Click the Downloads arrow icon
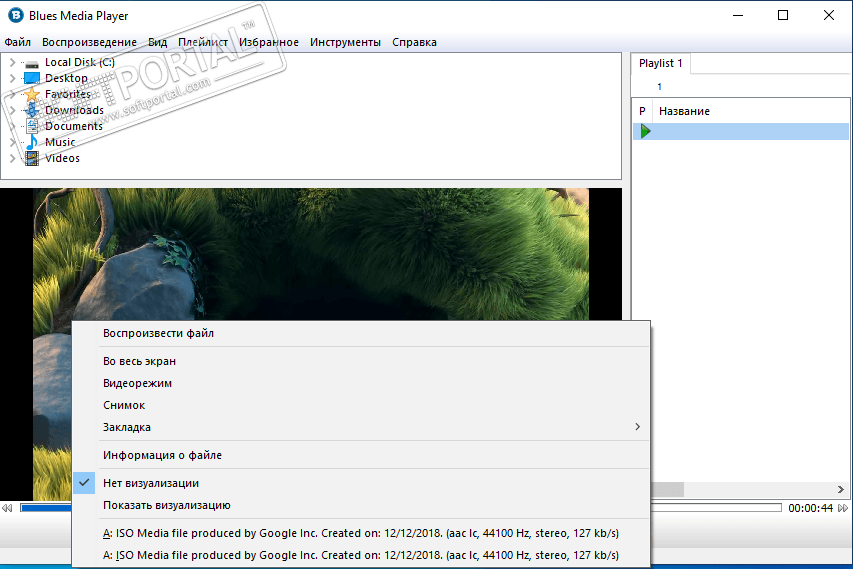853x569 pixels. coord(32,110)
